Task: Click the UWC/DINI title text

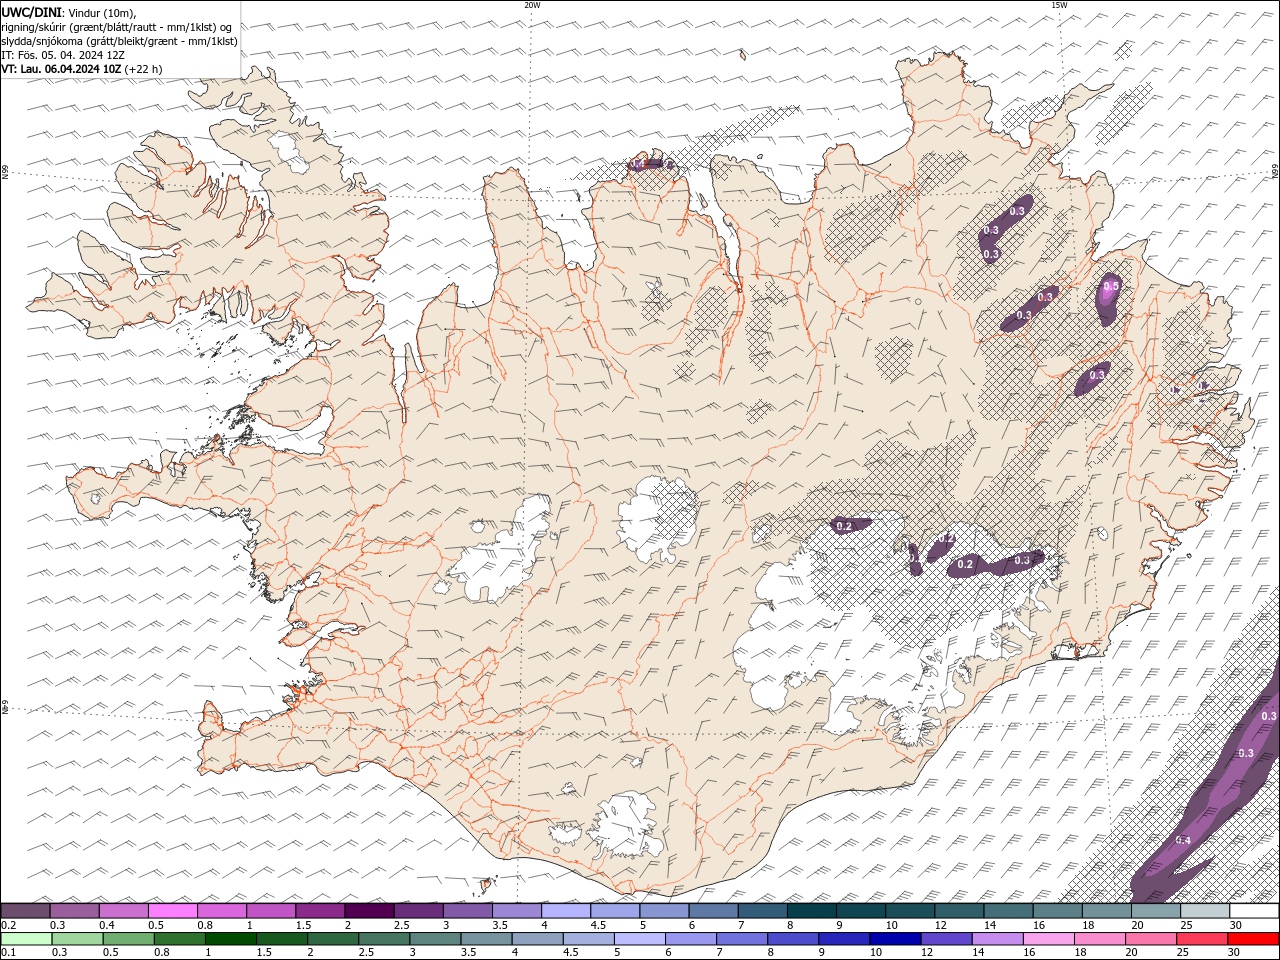Action: click(x=30, y=12)
